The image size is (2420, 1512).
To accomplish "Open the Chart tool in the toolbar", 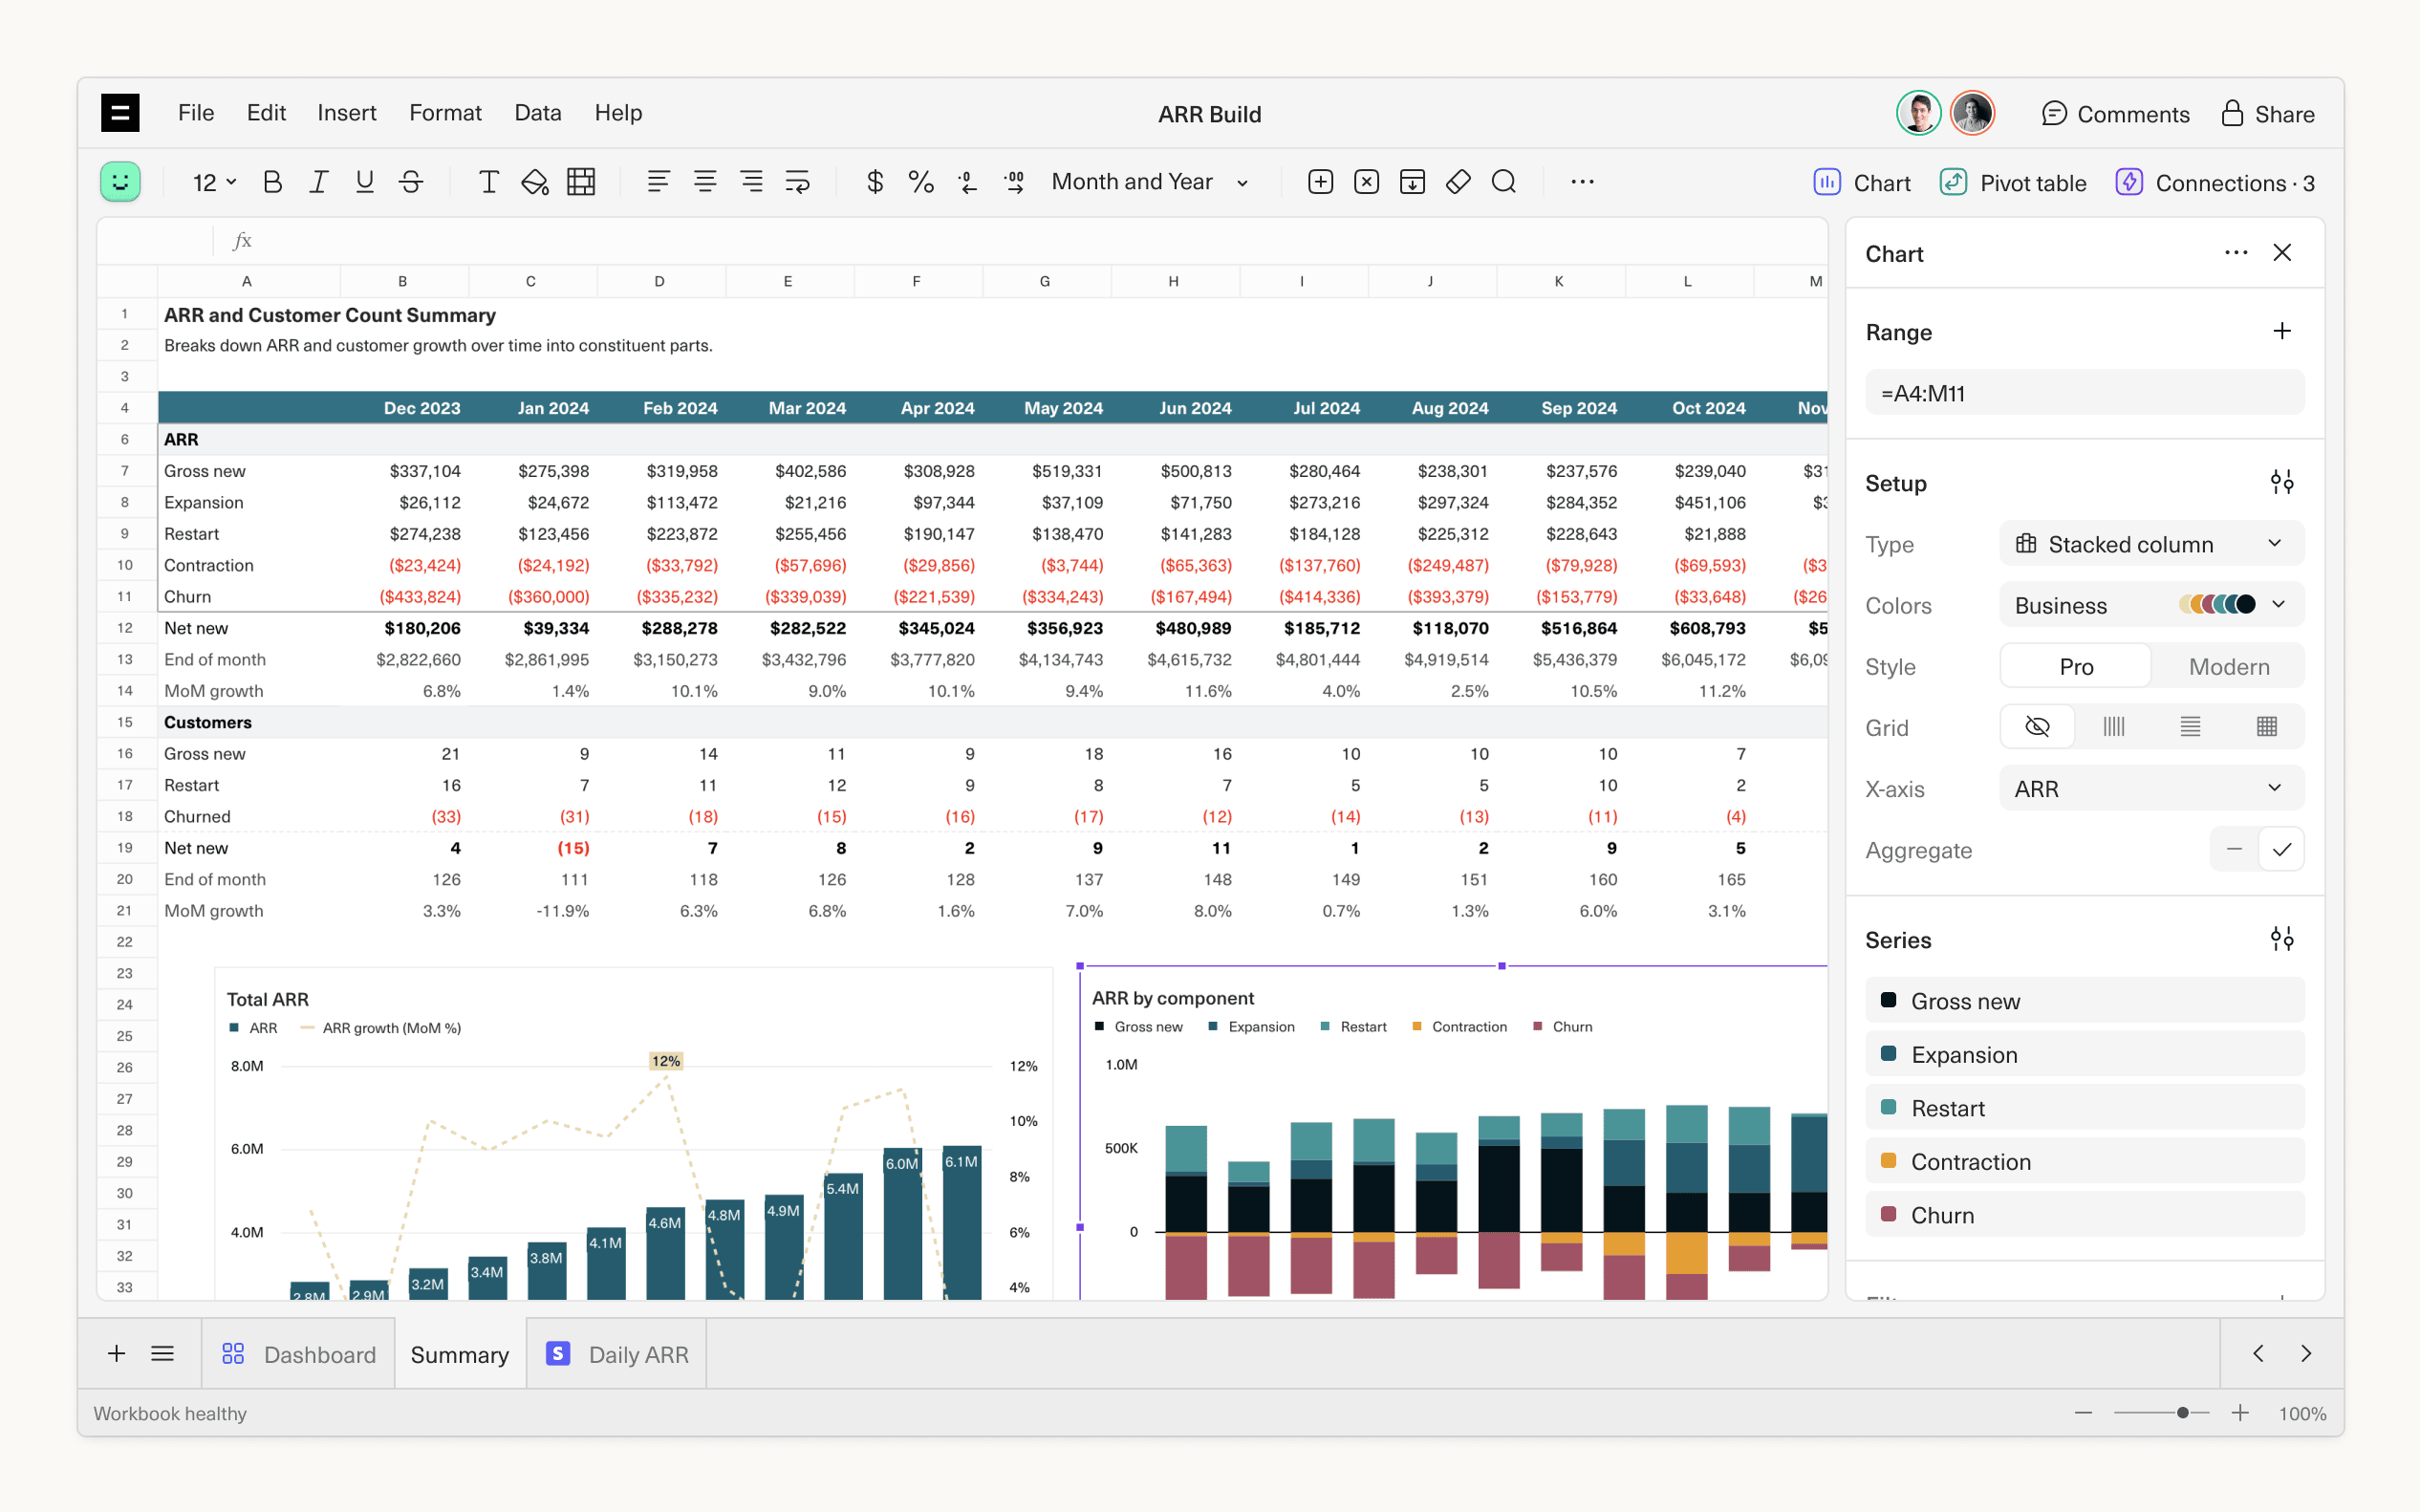I will 1862,182.
